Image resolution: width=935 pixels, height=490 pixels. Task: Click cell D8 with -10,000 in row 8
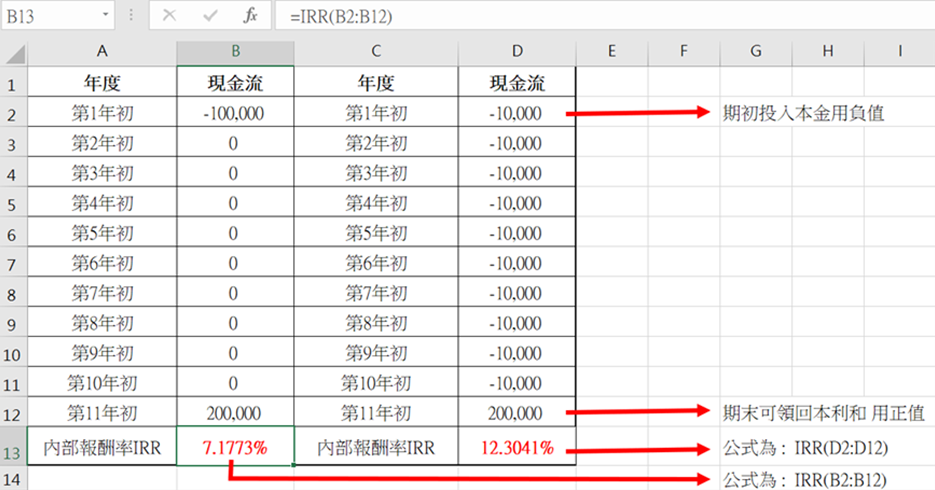[x=517, y=292]
